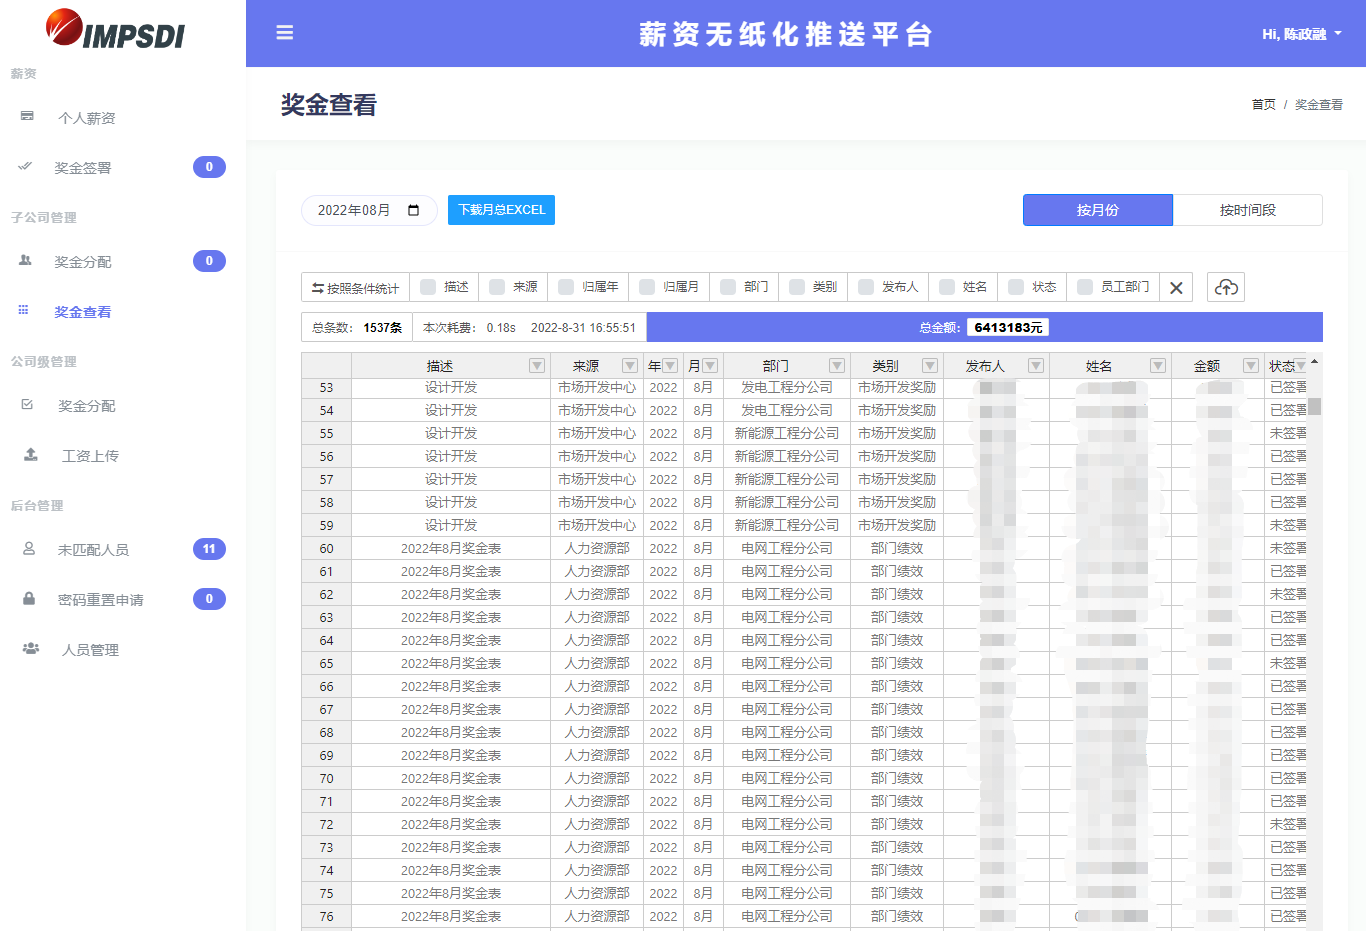Click the 11 badge next to 未匹配人员
This screenshot has height=931, width=1366.
click(x=209, y=549)
